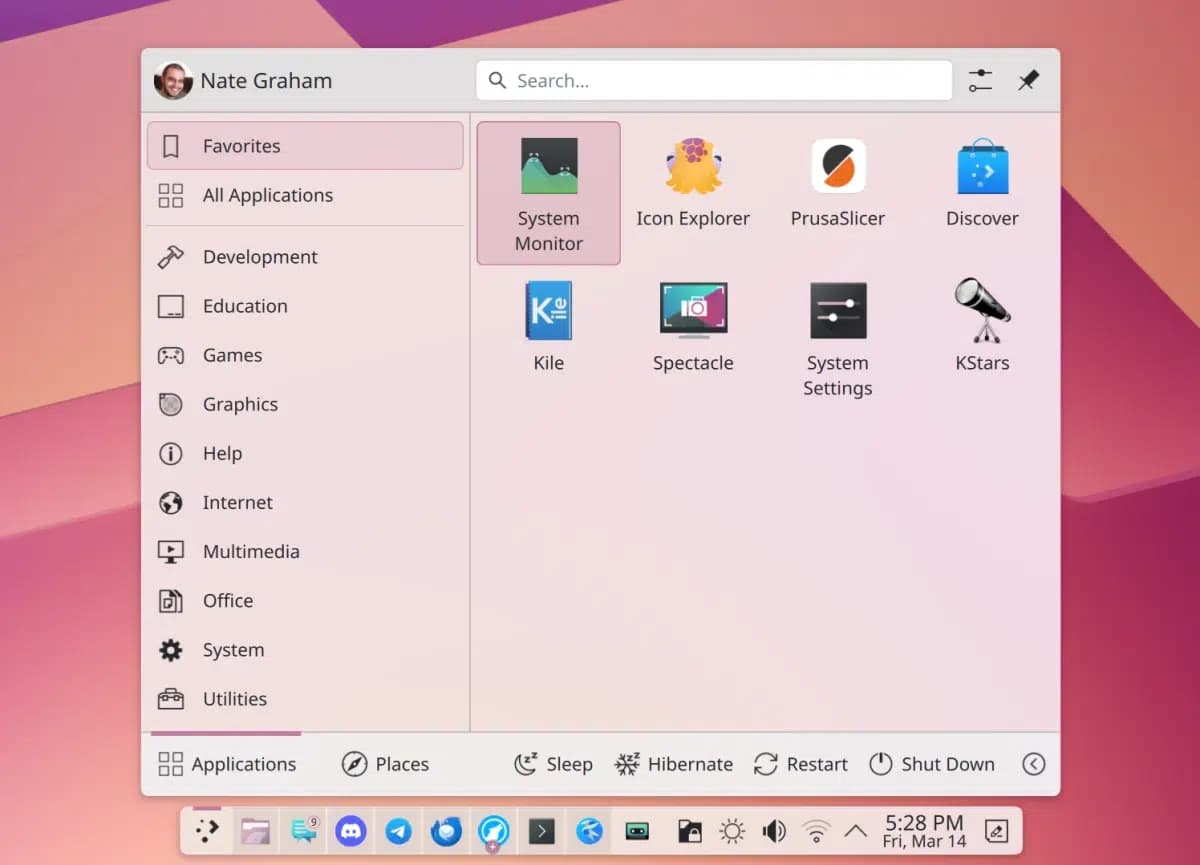Expand more power options chevron
Image resolution: width=1200 pixels, height=865 pixels.
[1034, 764]
